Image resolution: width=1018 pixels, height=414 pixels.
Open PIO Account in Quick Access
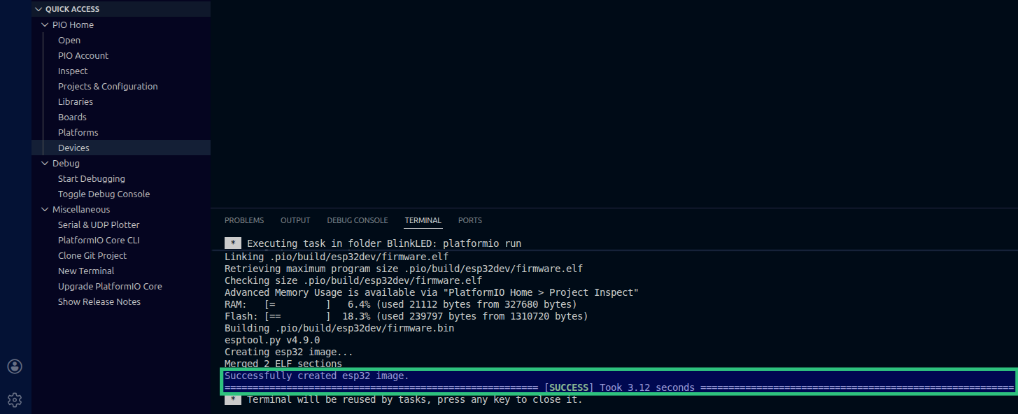coord(83,56)
